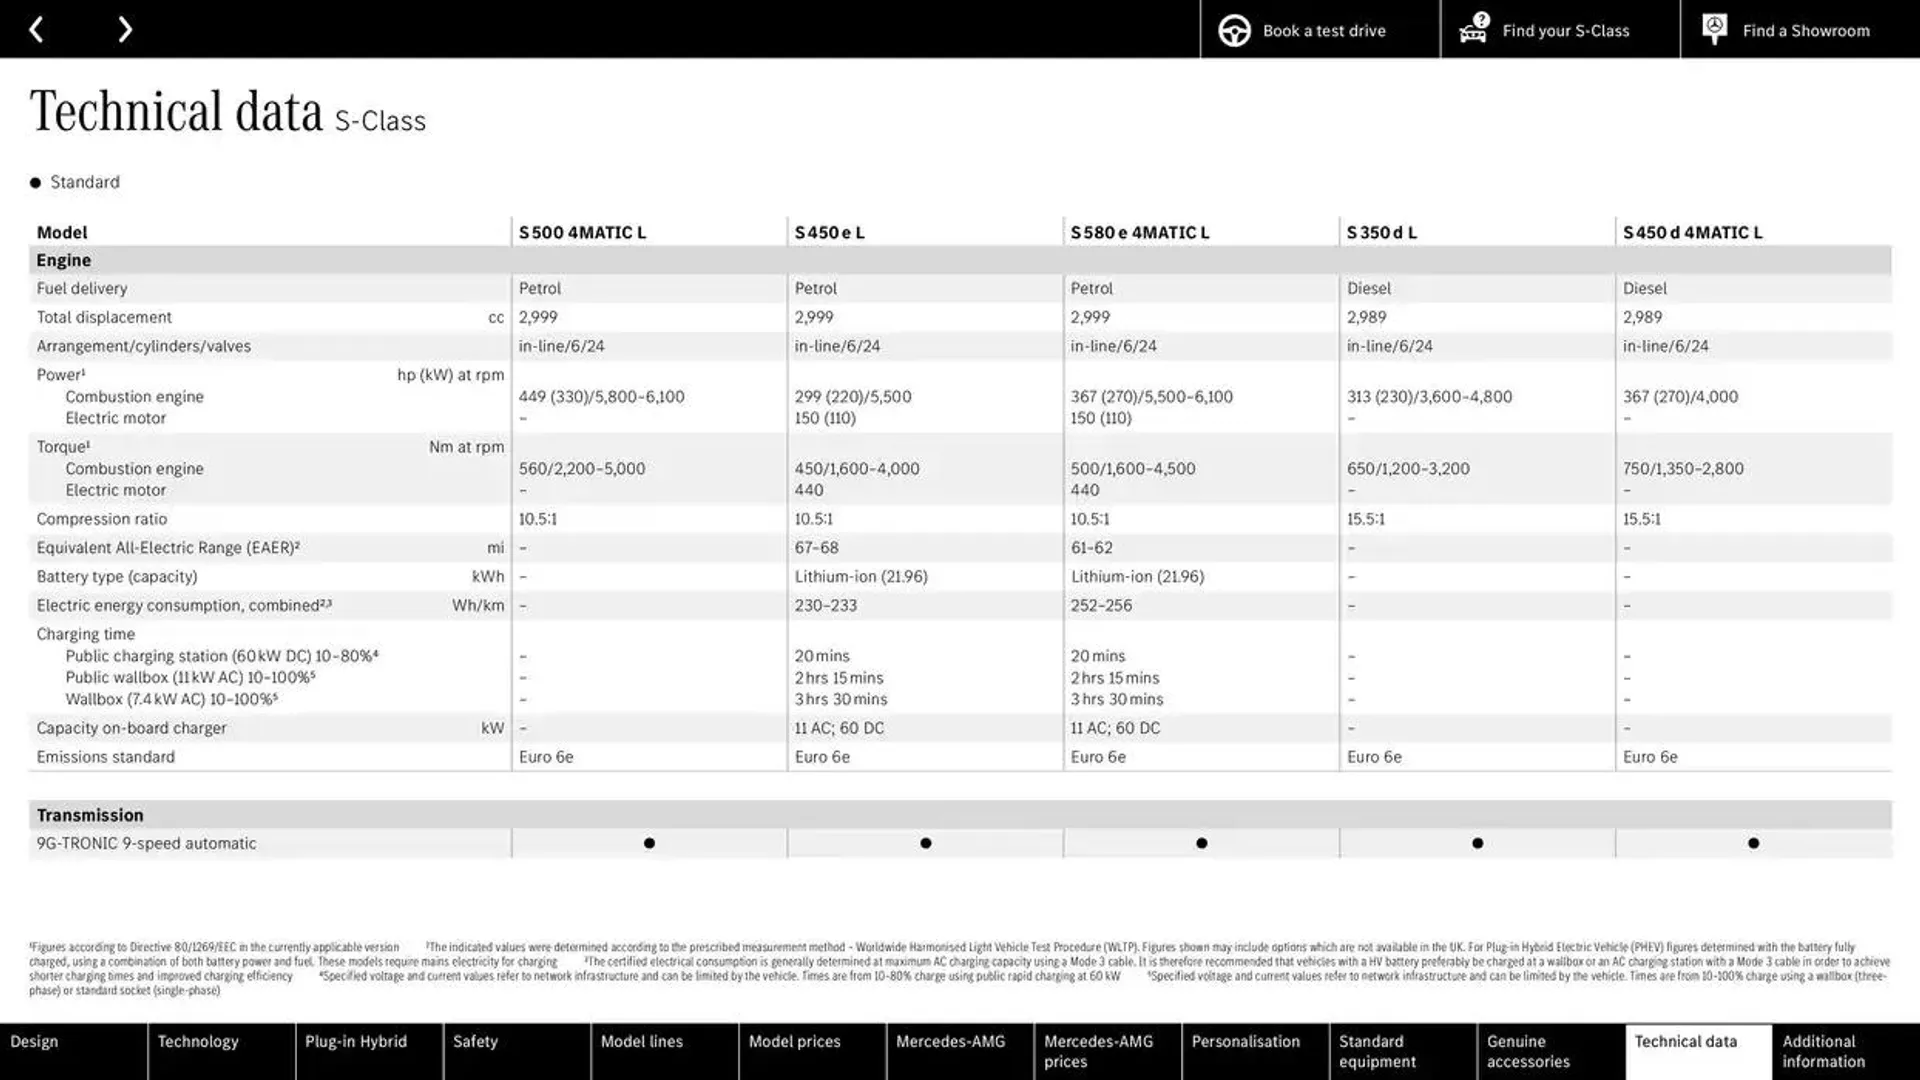Click the Standard bullet toggle indicator
Screen dimensions: 1920x1080
[36, 182]
